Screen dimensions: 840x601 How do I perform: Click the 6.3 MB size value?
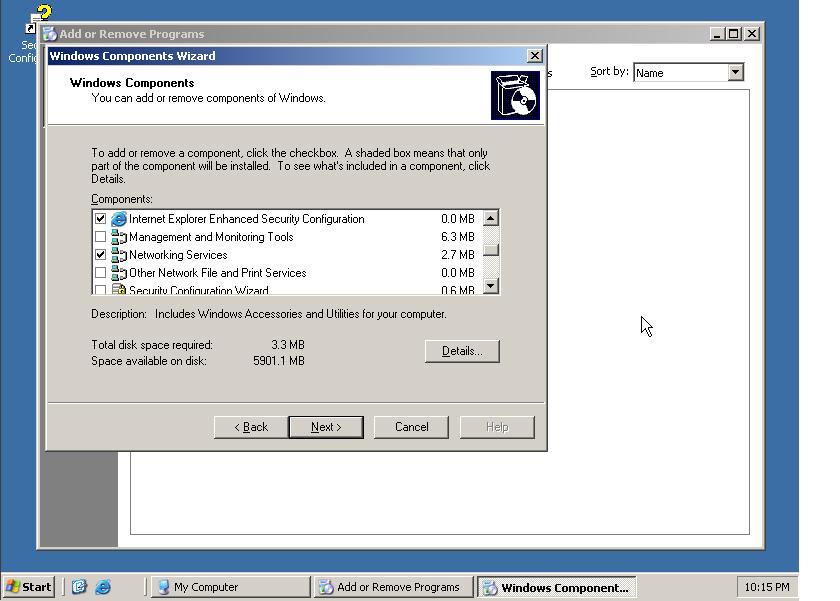458,237
